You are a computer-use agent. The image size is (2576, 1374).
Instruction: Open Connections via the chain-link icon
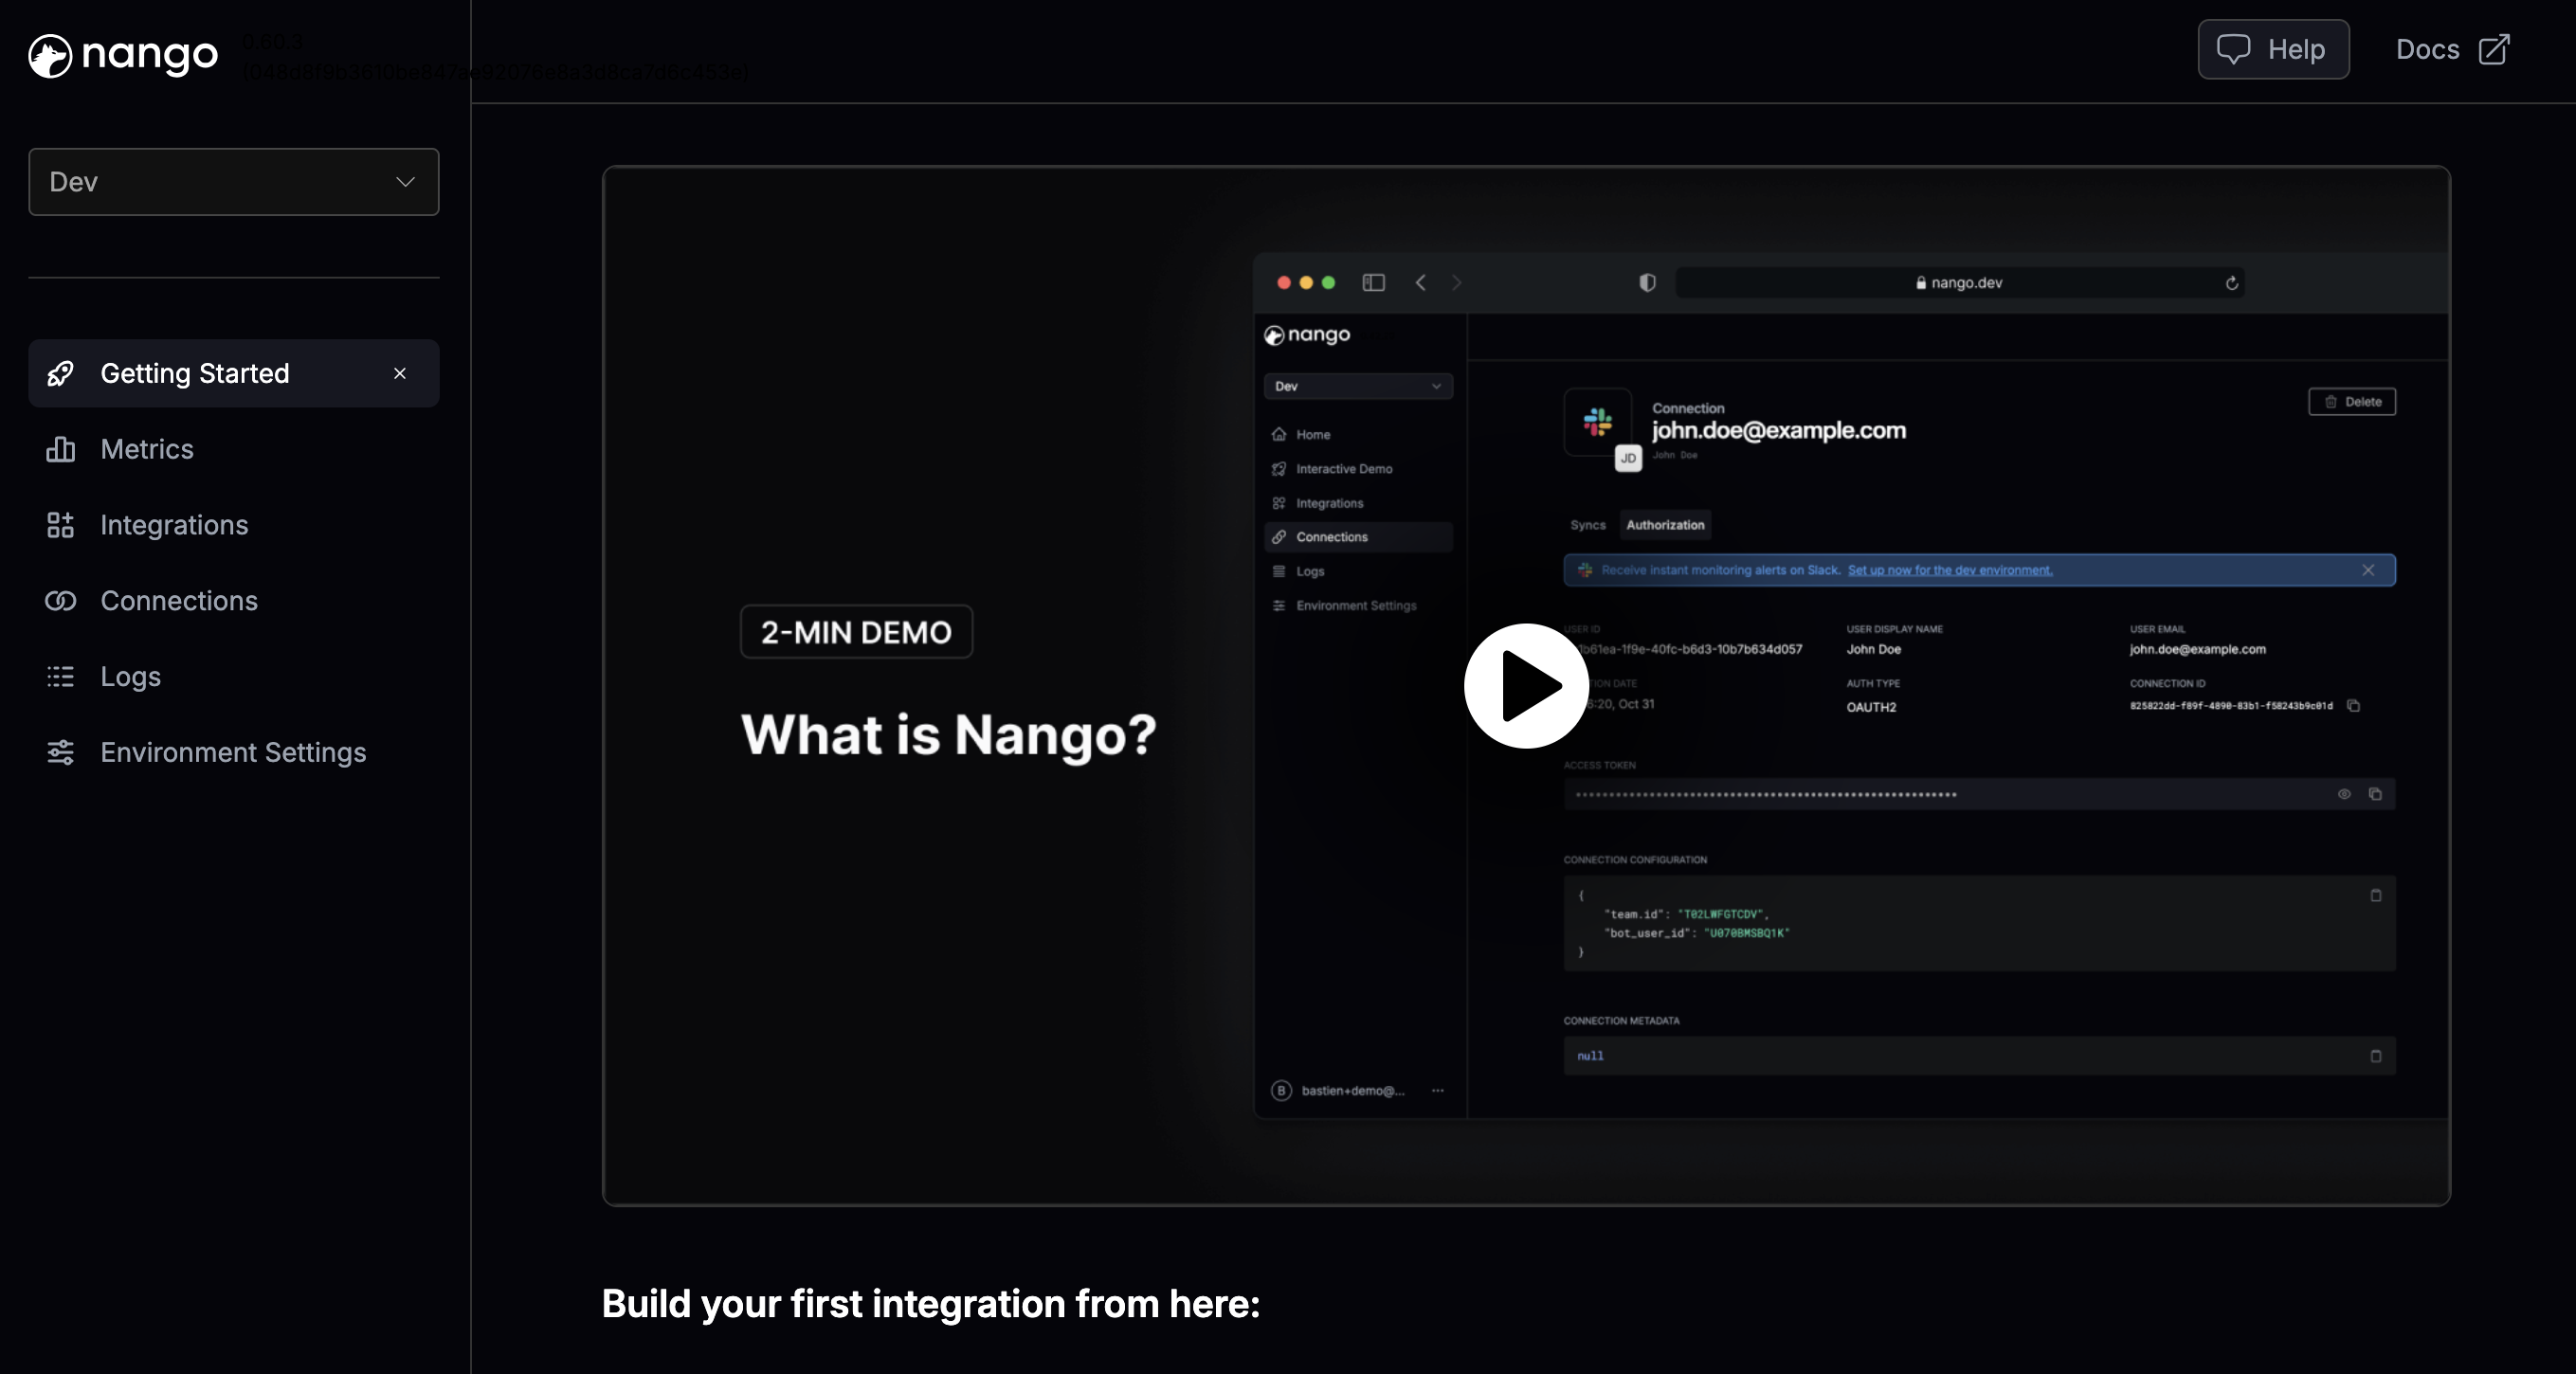[x=60, y=601]
